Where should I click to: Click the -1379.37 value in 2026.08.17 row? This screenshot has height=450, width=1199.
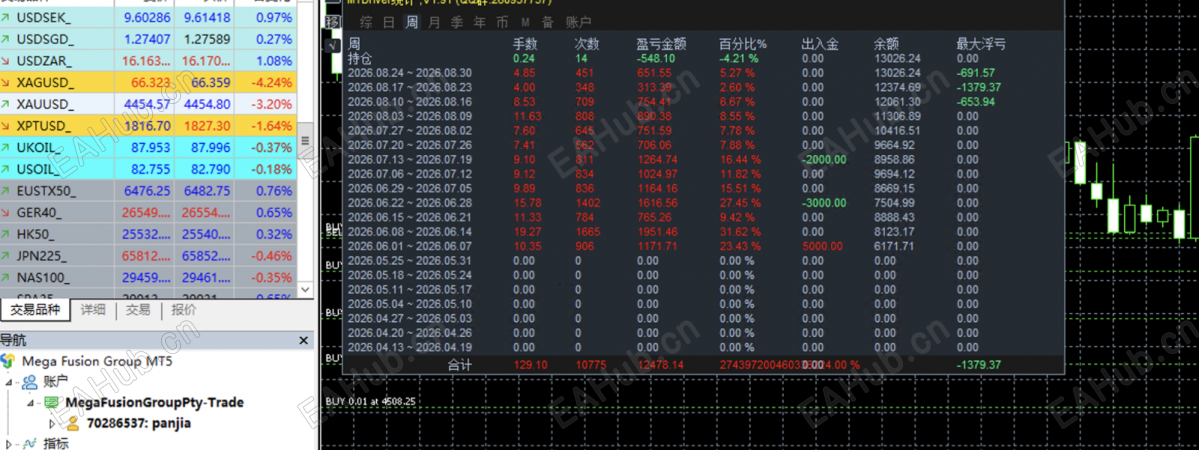click(x=980, y=87)
